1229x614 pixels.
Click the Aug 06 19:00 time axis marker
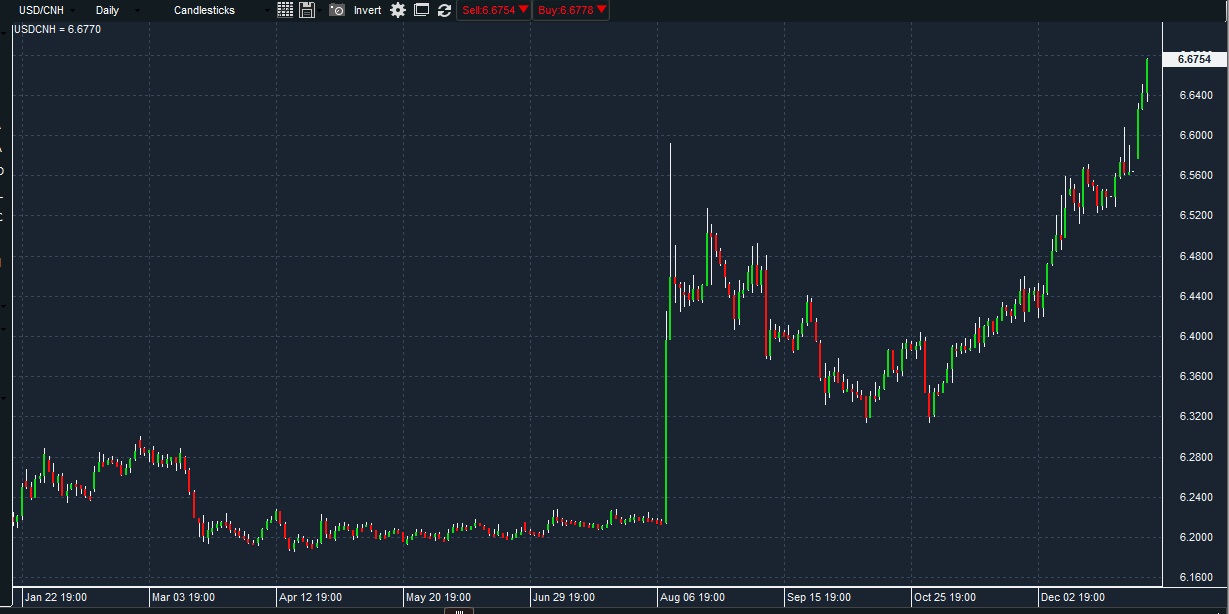pos(692,597)
